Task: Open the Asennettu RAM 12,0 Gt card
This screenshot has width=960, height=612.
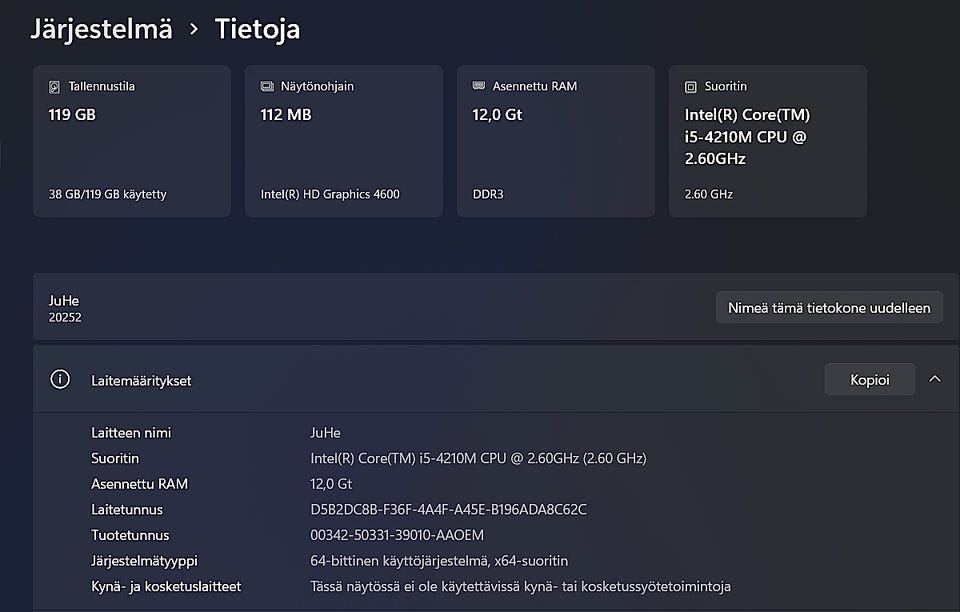Action: 556,141
